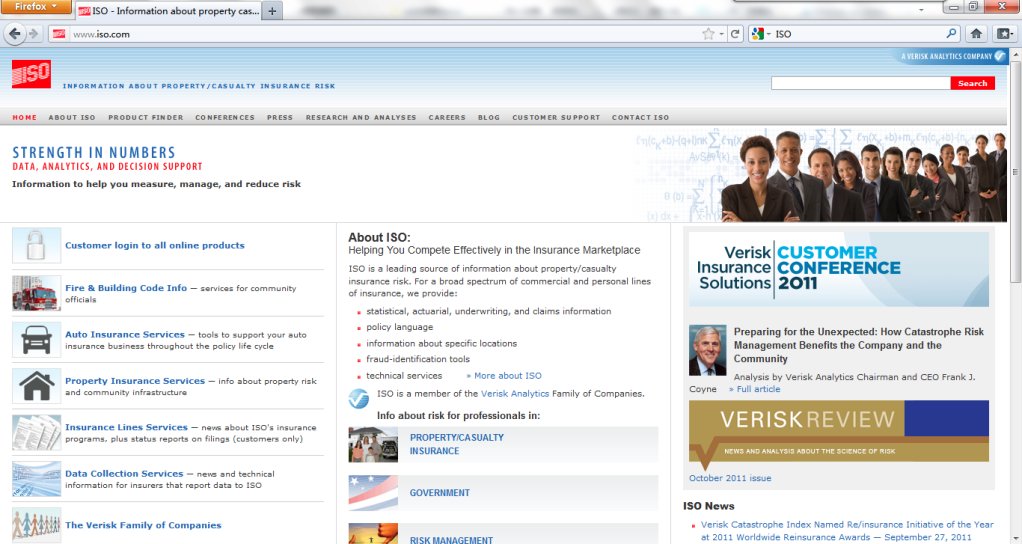Open RESEARCH AND ANALYSES menu item
This screenshot has height=544, width=1022.
point(361,117)
